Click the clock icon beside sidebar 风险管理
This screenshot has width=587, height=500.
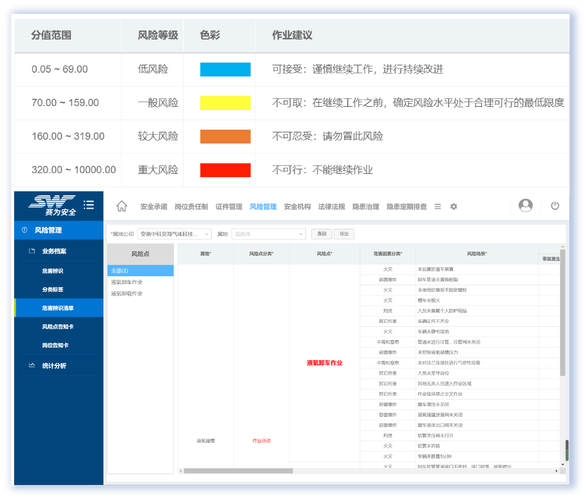[x=25, y=230]
